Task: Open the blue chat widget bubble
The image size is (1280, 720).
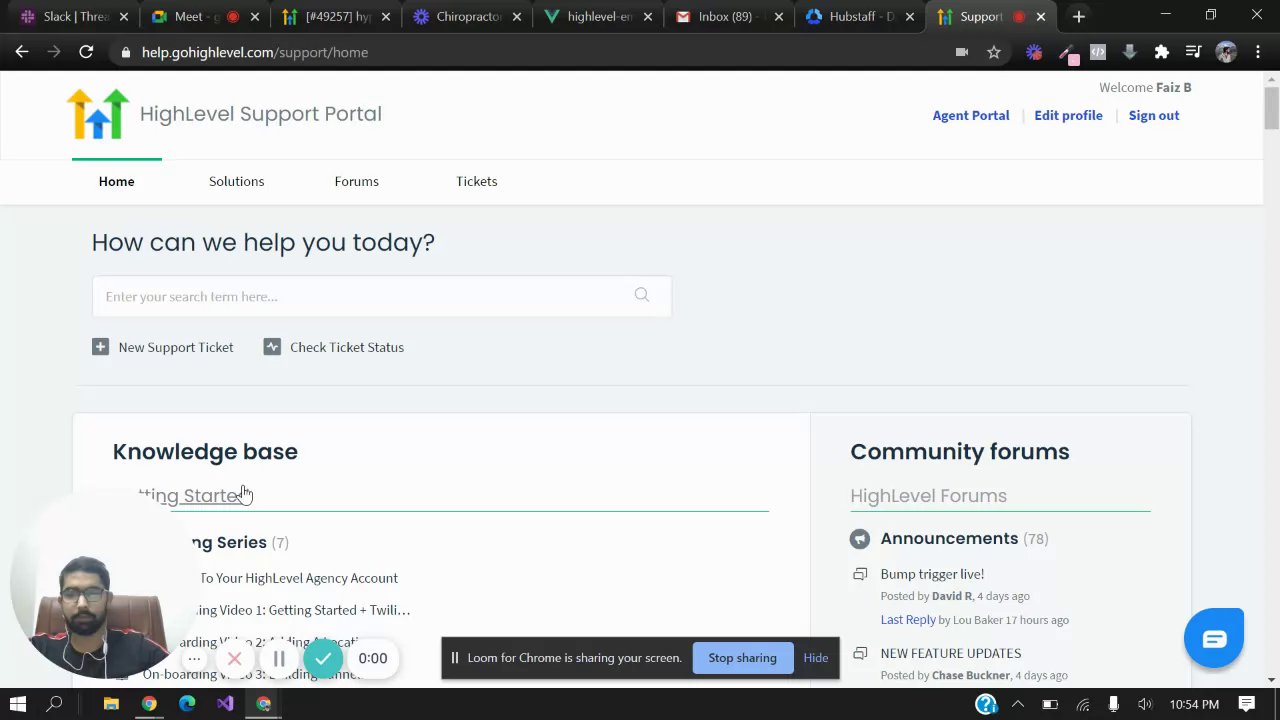Action: [x=1214, y=638]
